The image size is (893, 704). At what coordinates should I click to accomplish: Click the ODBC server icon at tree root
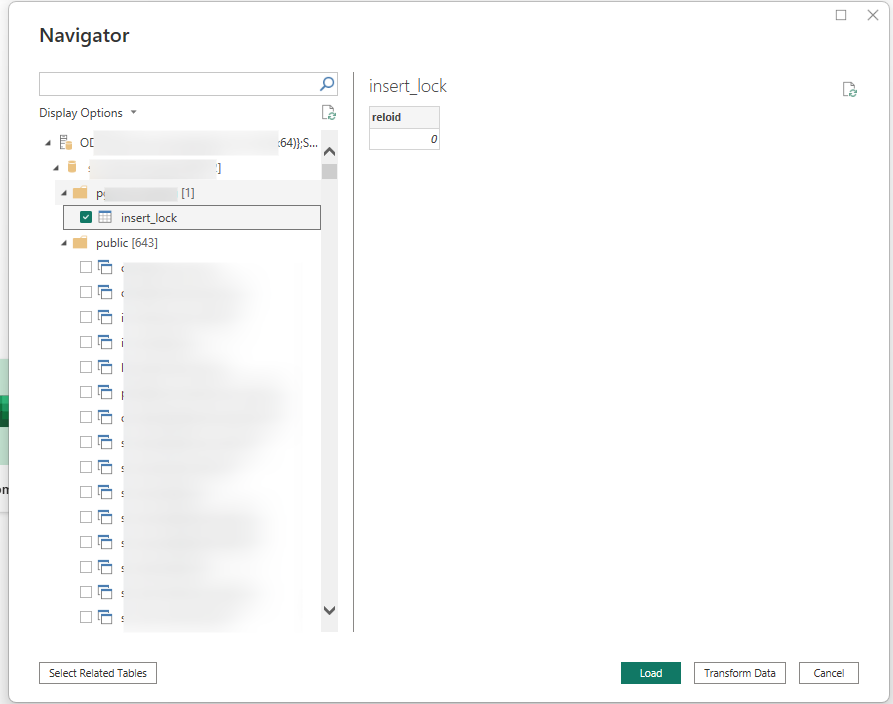point(66,143)
